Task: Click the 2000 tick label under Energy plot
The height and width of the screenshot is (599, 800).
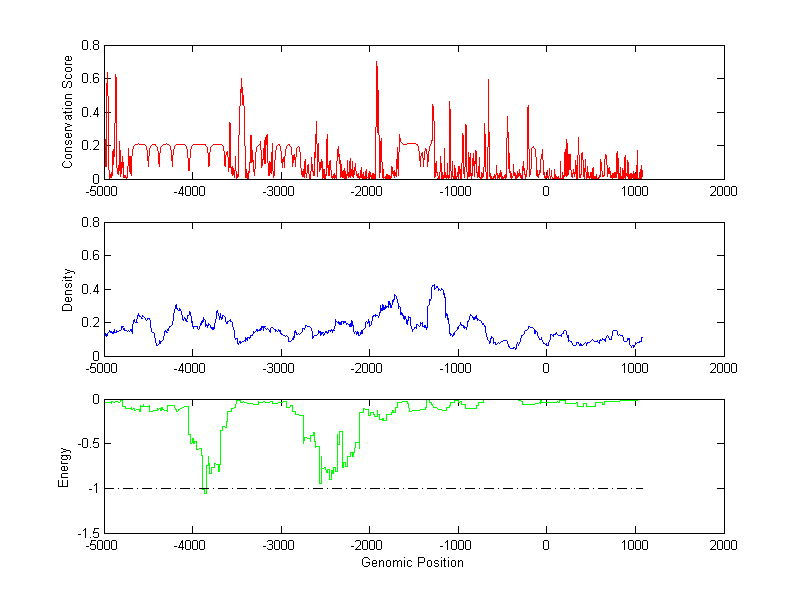Action: pos(723,546)
